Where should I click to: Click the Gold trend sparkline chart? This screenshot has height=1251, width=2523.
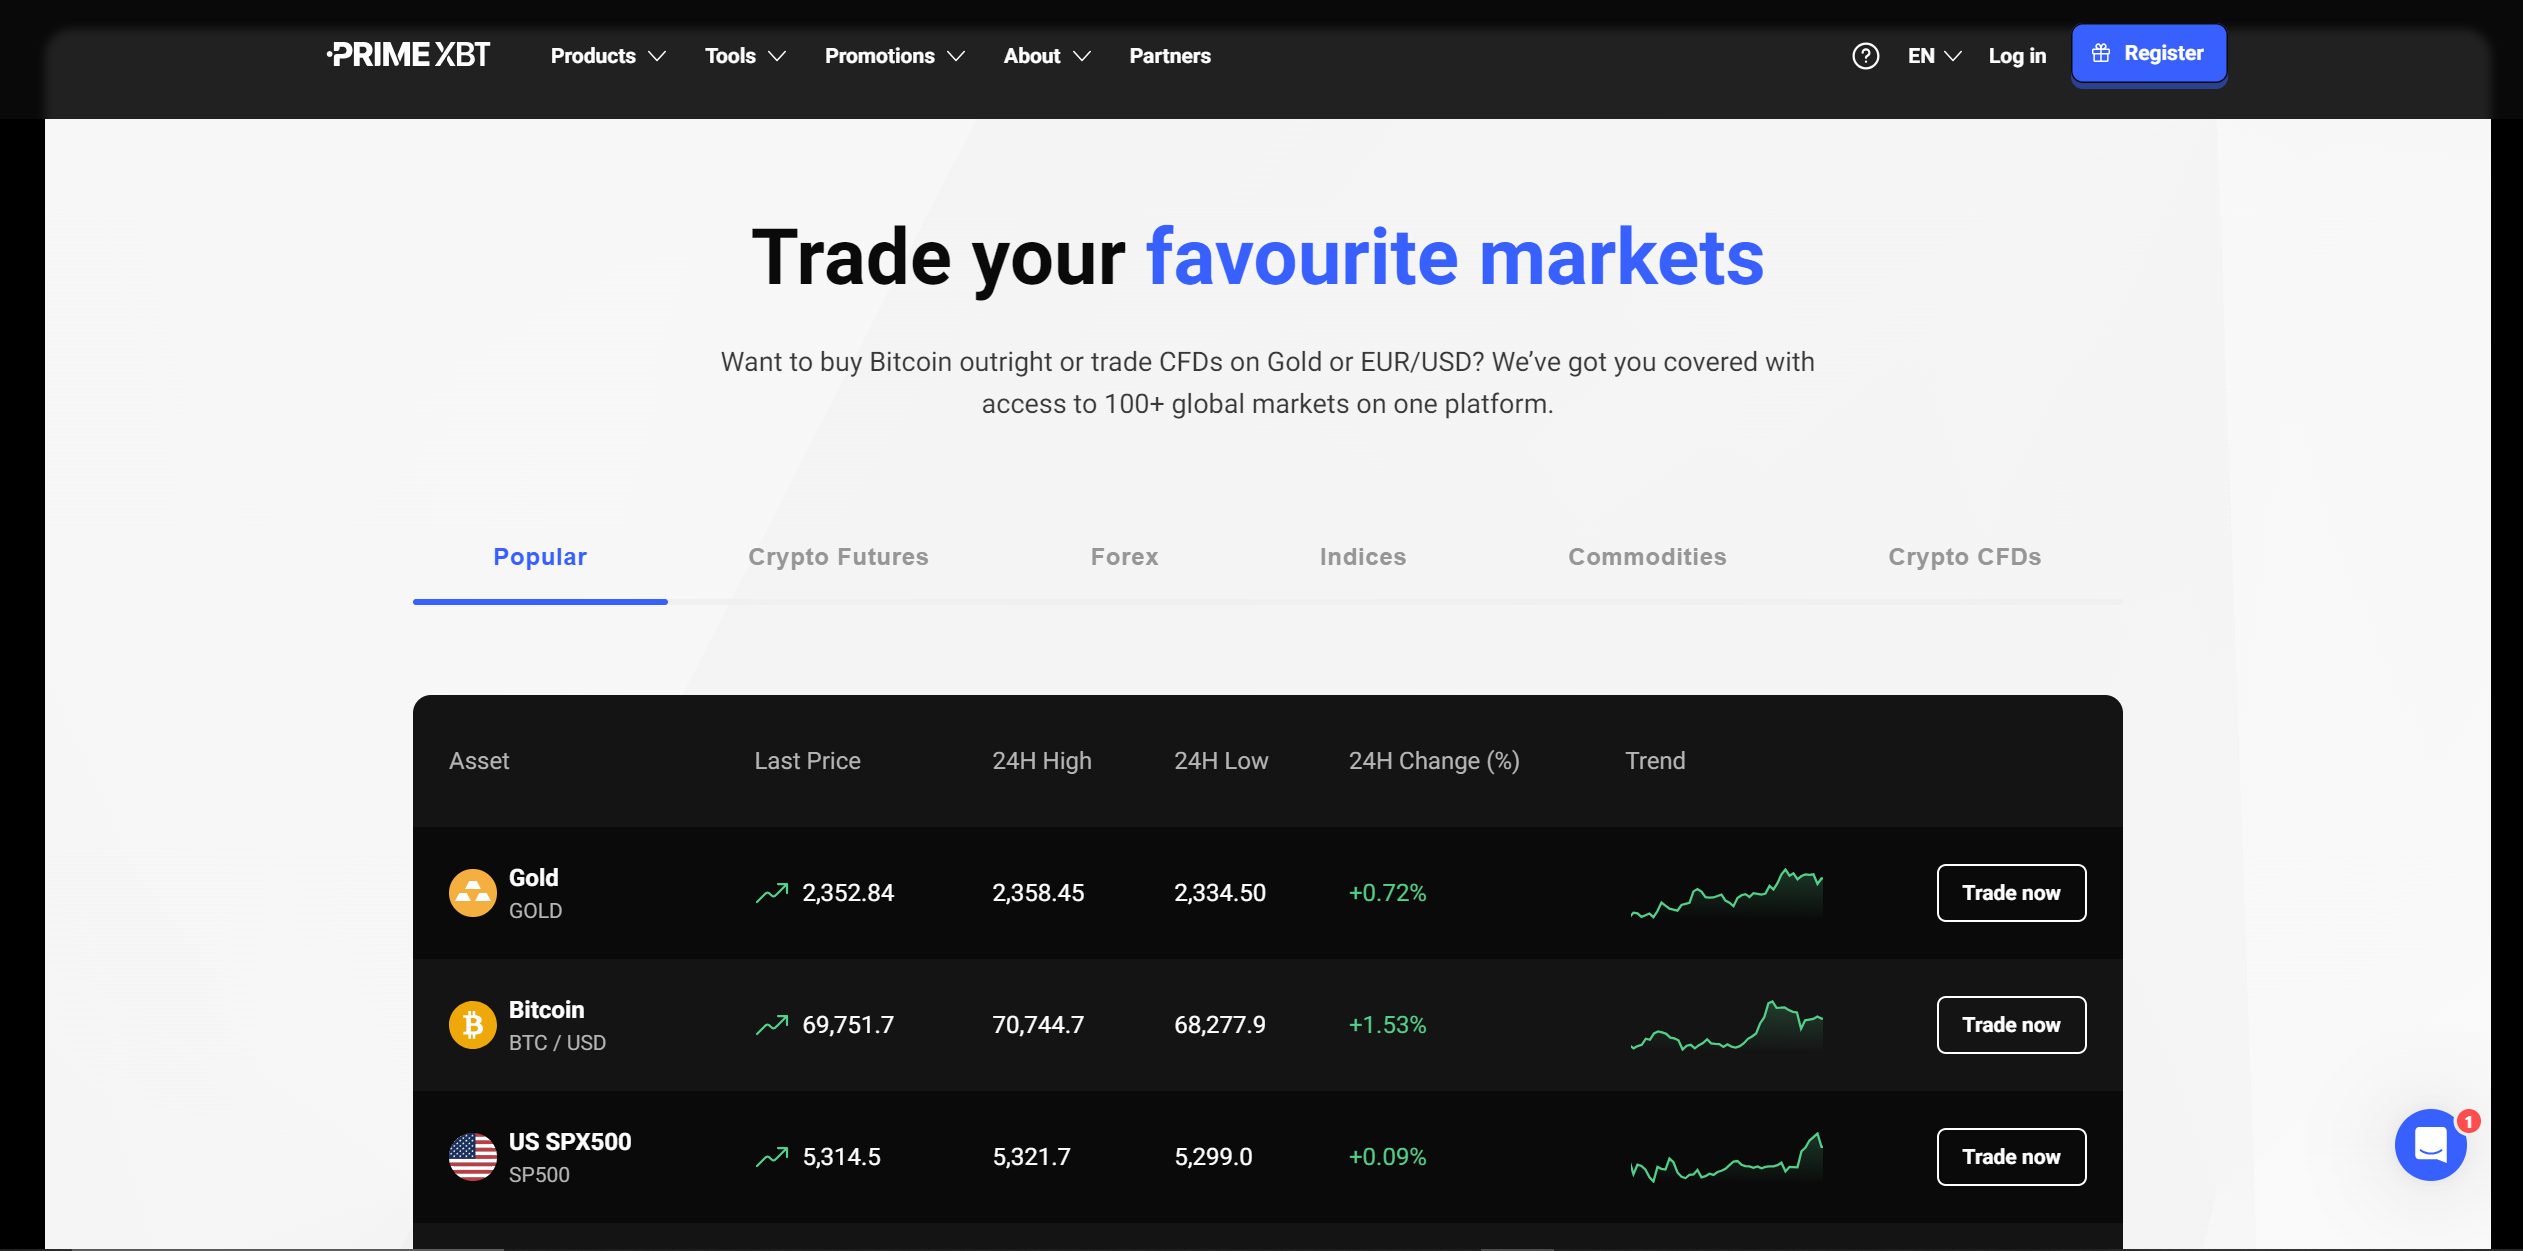point(1726,893)
